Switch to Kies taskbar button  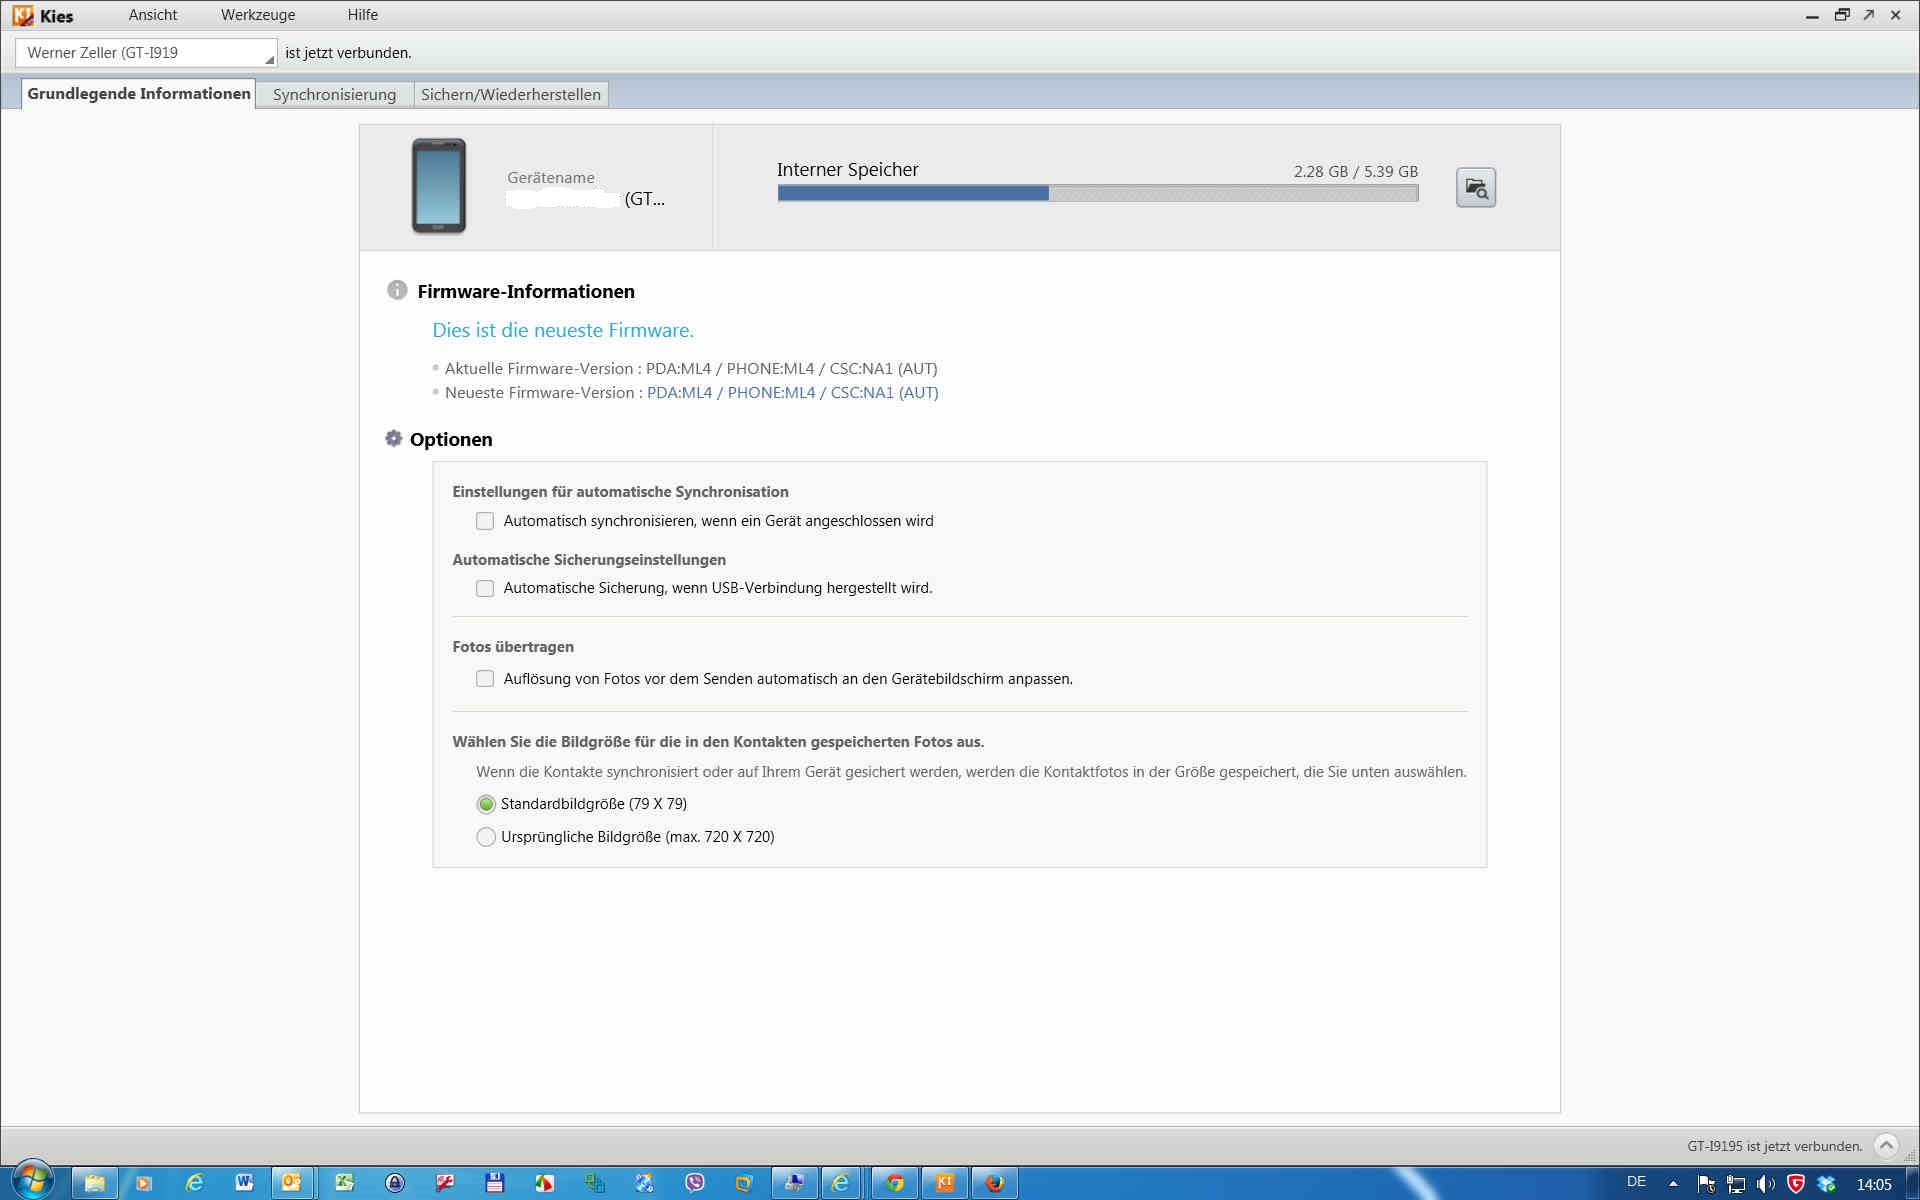click(x=944, y=1183)
